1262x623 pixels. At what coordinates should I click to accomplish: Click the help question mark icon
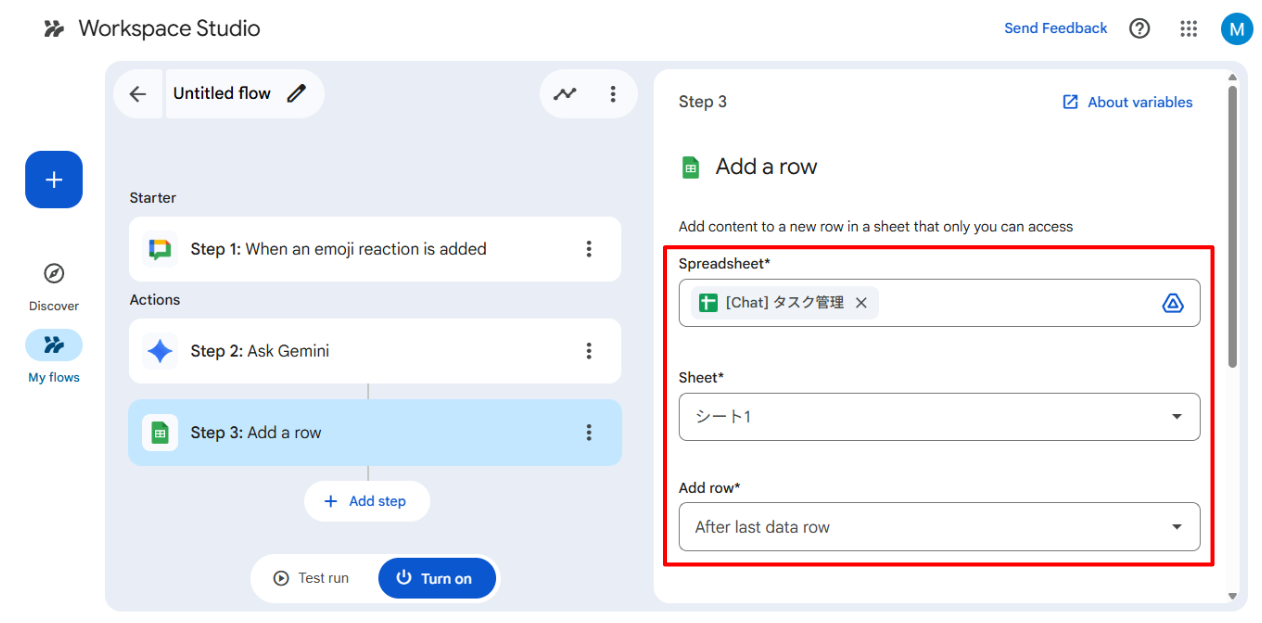(x=1139, y=29)
